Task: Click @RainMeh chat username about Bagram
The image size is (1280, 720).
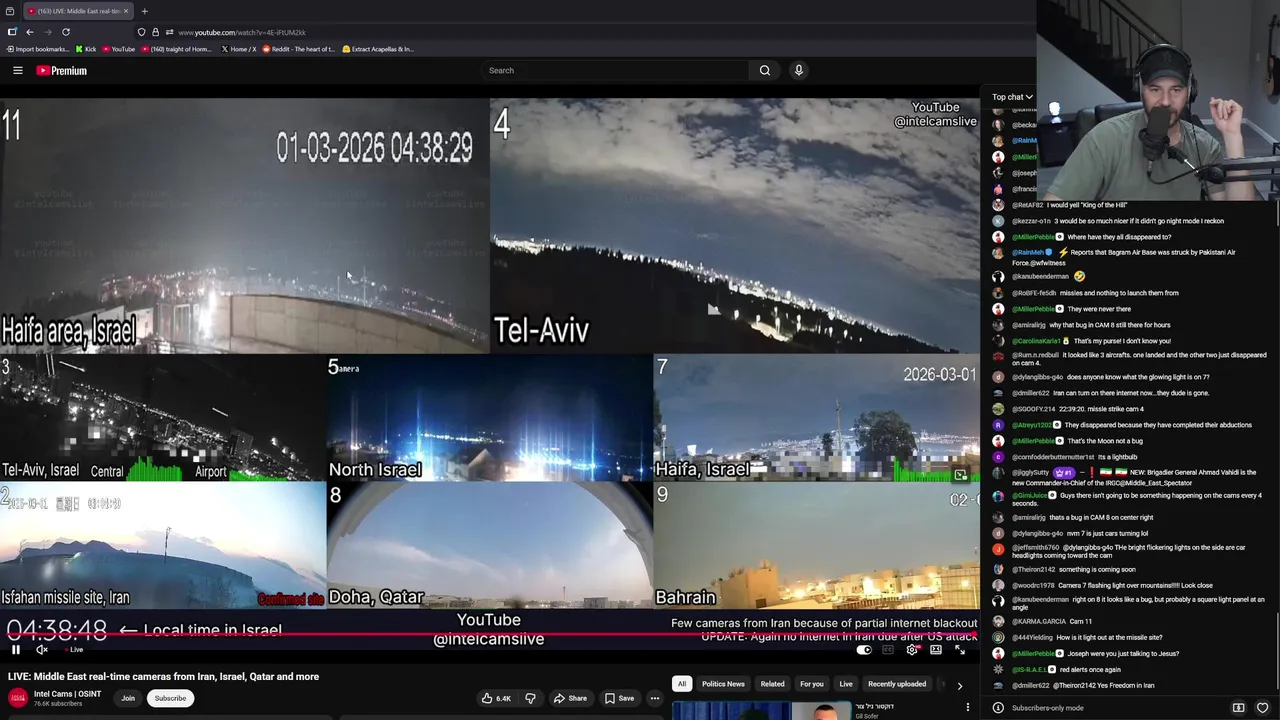Action: [x=1028, y=253]
